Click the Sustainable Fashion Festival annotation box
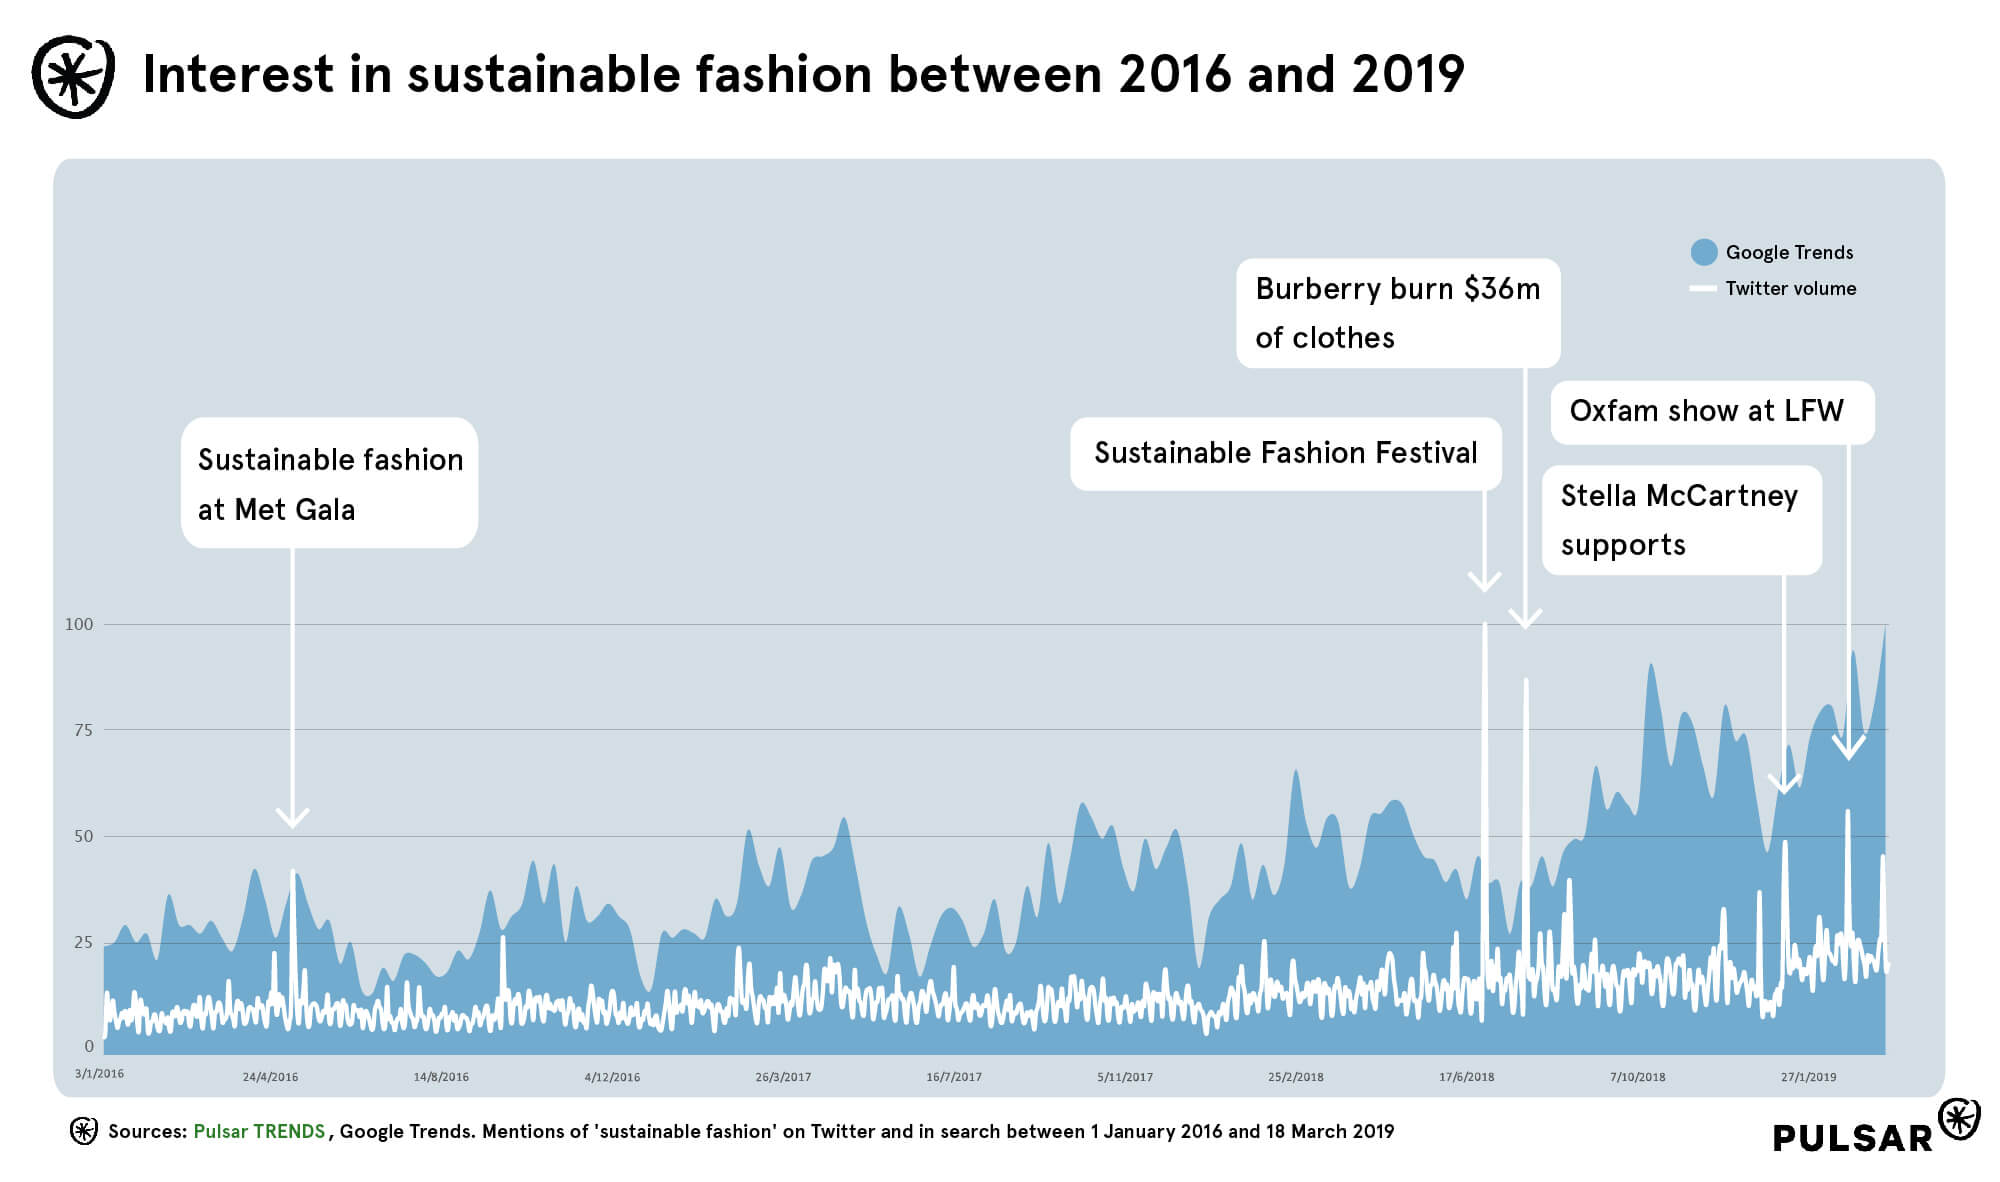The width and height of the screenshot is (2000, 1182). [1285, 453]
